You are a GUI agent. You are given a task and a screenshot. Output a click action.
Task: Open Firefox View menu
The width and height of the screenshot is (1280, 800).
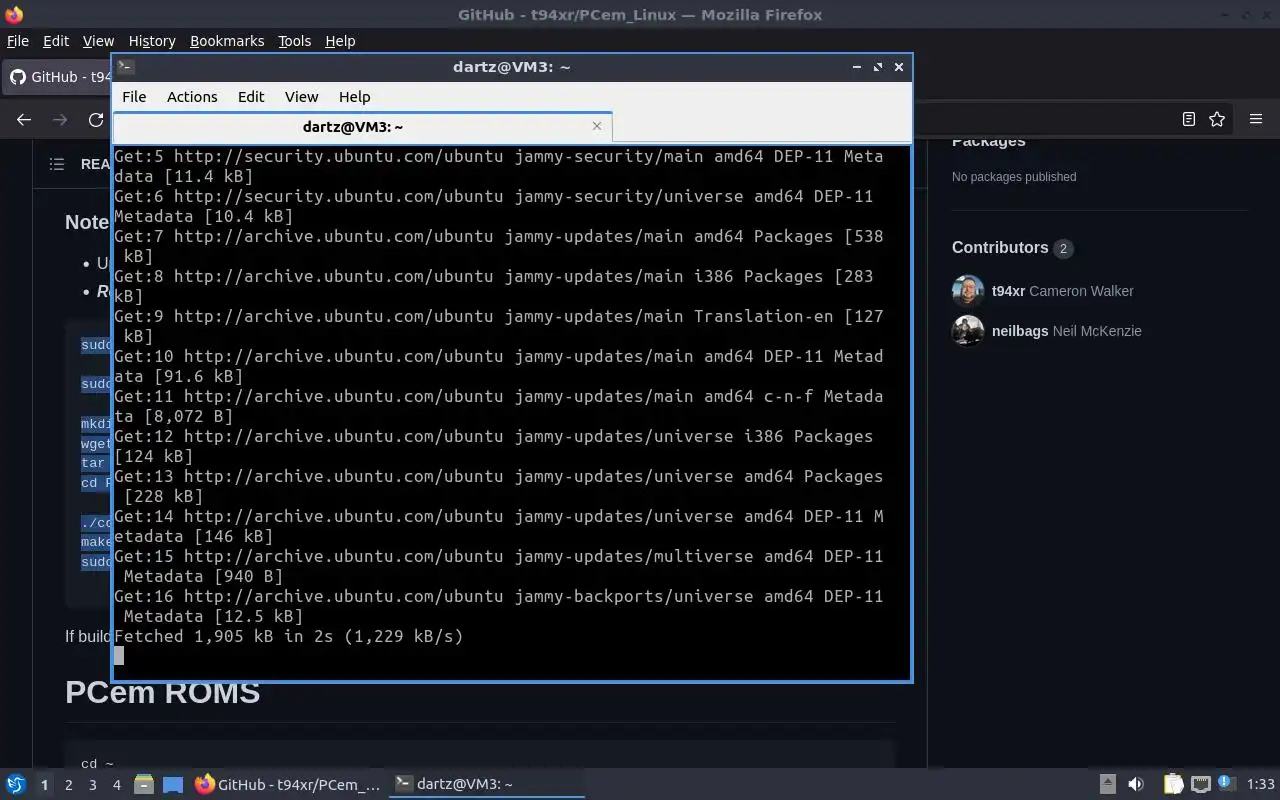(x=98, y=41)
